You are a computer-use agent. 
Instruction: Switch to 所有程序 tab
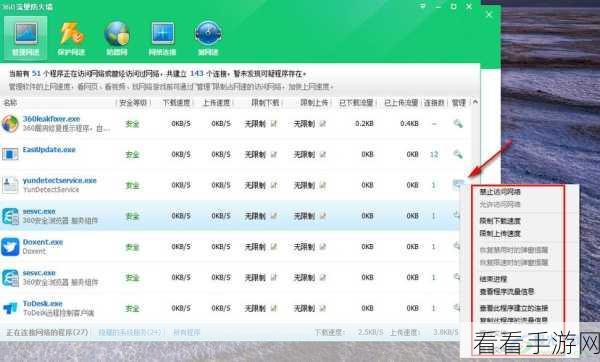187,332
